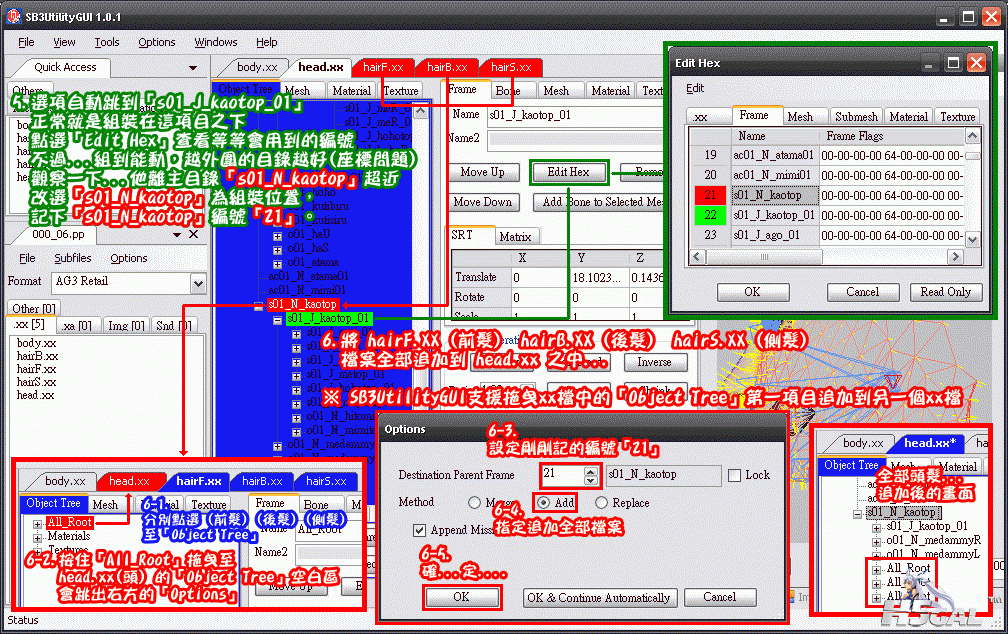Open the Quick Access panel dropdown arrow
The image size is (1008, 634).
point(192,68)
